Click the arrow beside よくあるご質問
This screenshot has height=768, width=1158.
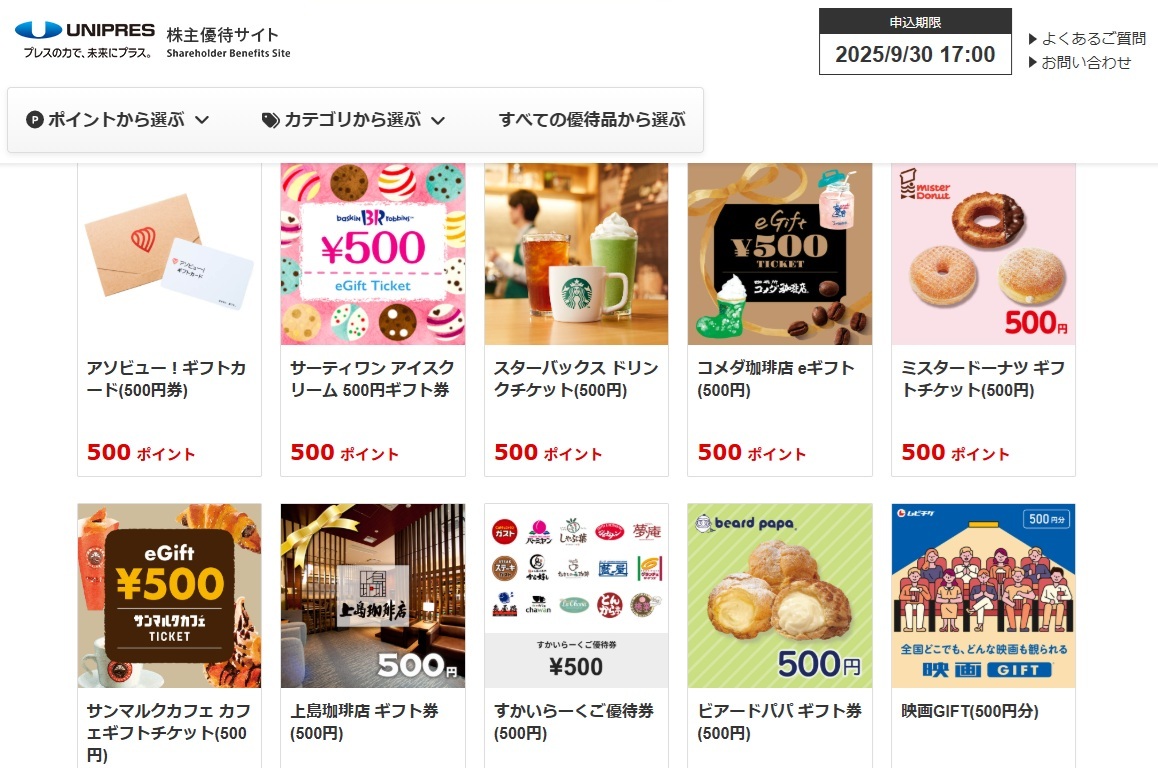pyautogui.click(x=1033, y=39)
